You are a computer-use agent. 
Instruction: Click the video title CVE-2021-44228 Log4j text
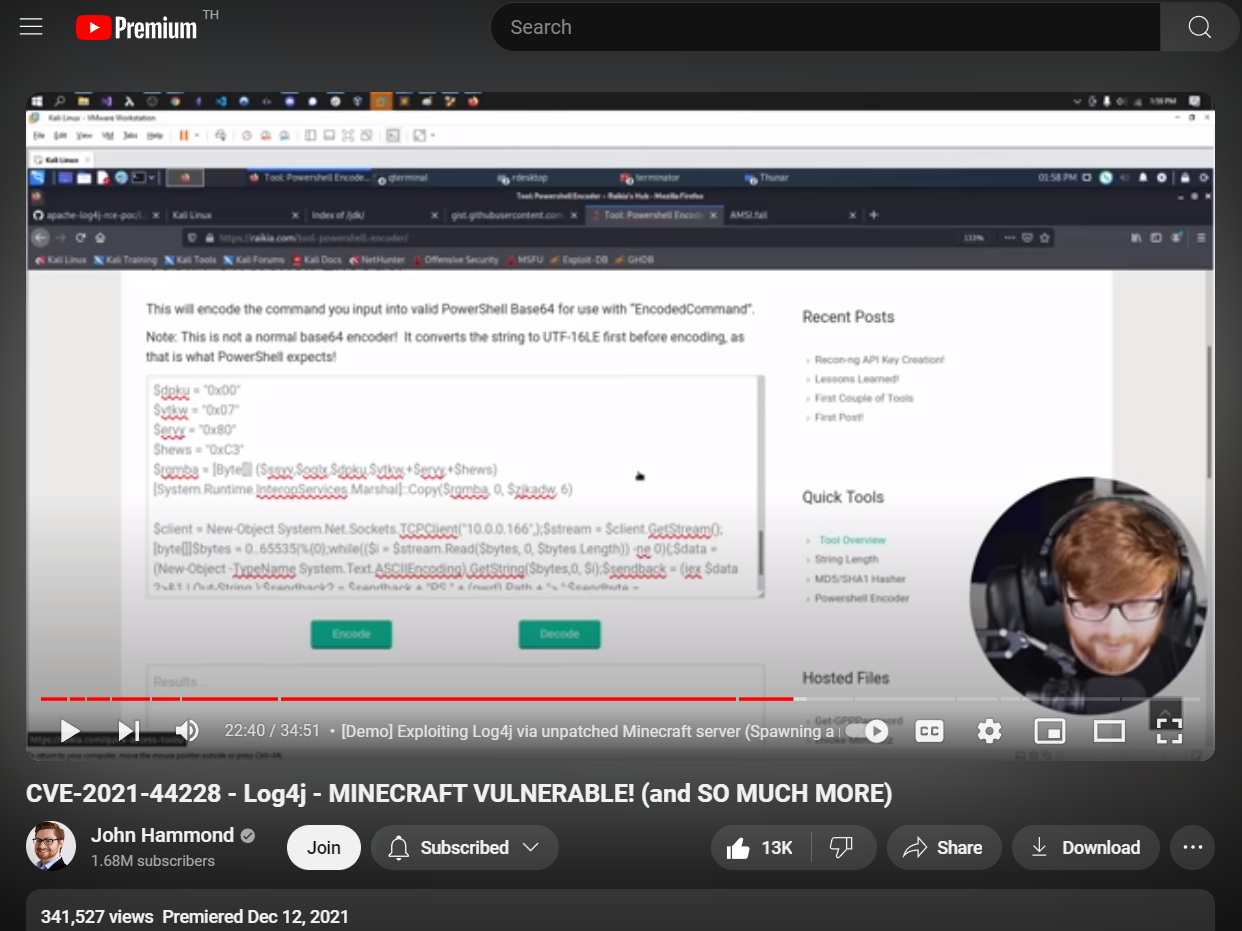click(459, 793)
